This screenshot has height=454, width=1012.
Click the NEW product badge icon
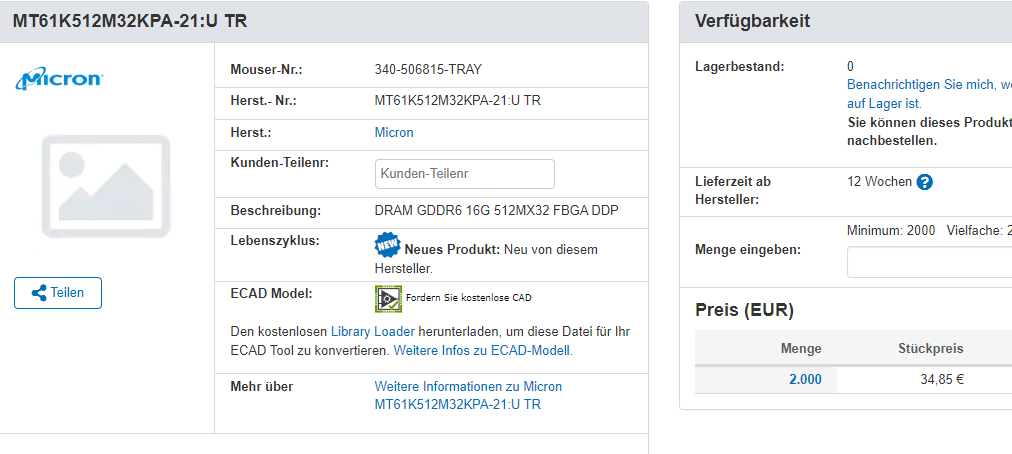tap(387, 245)
